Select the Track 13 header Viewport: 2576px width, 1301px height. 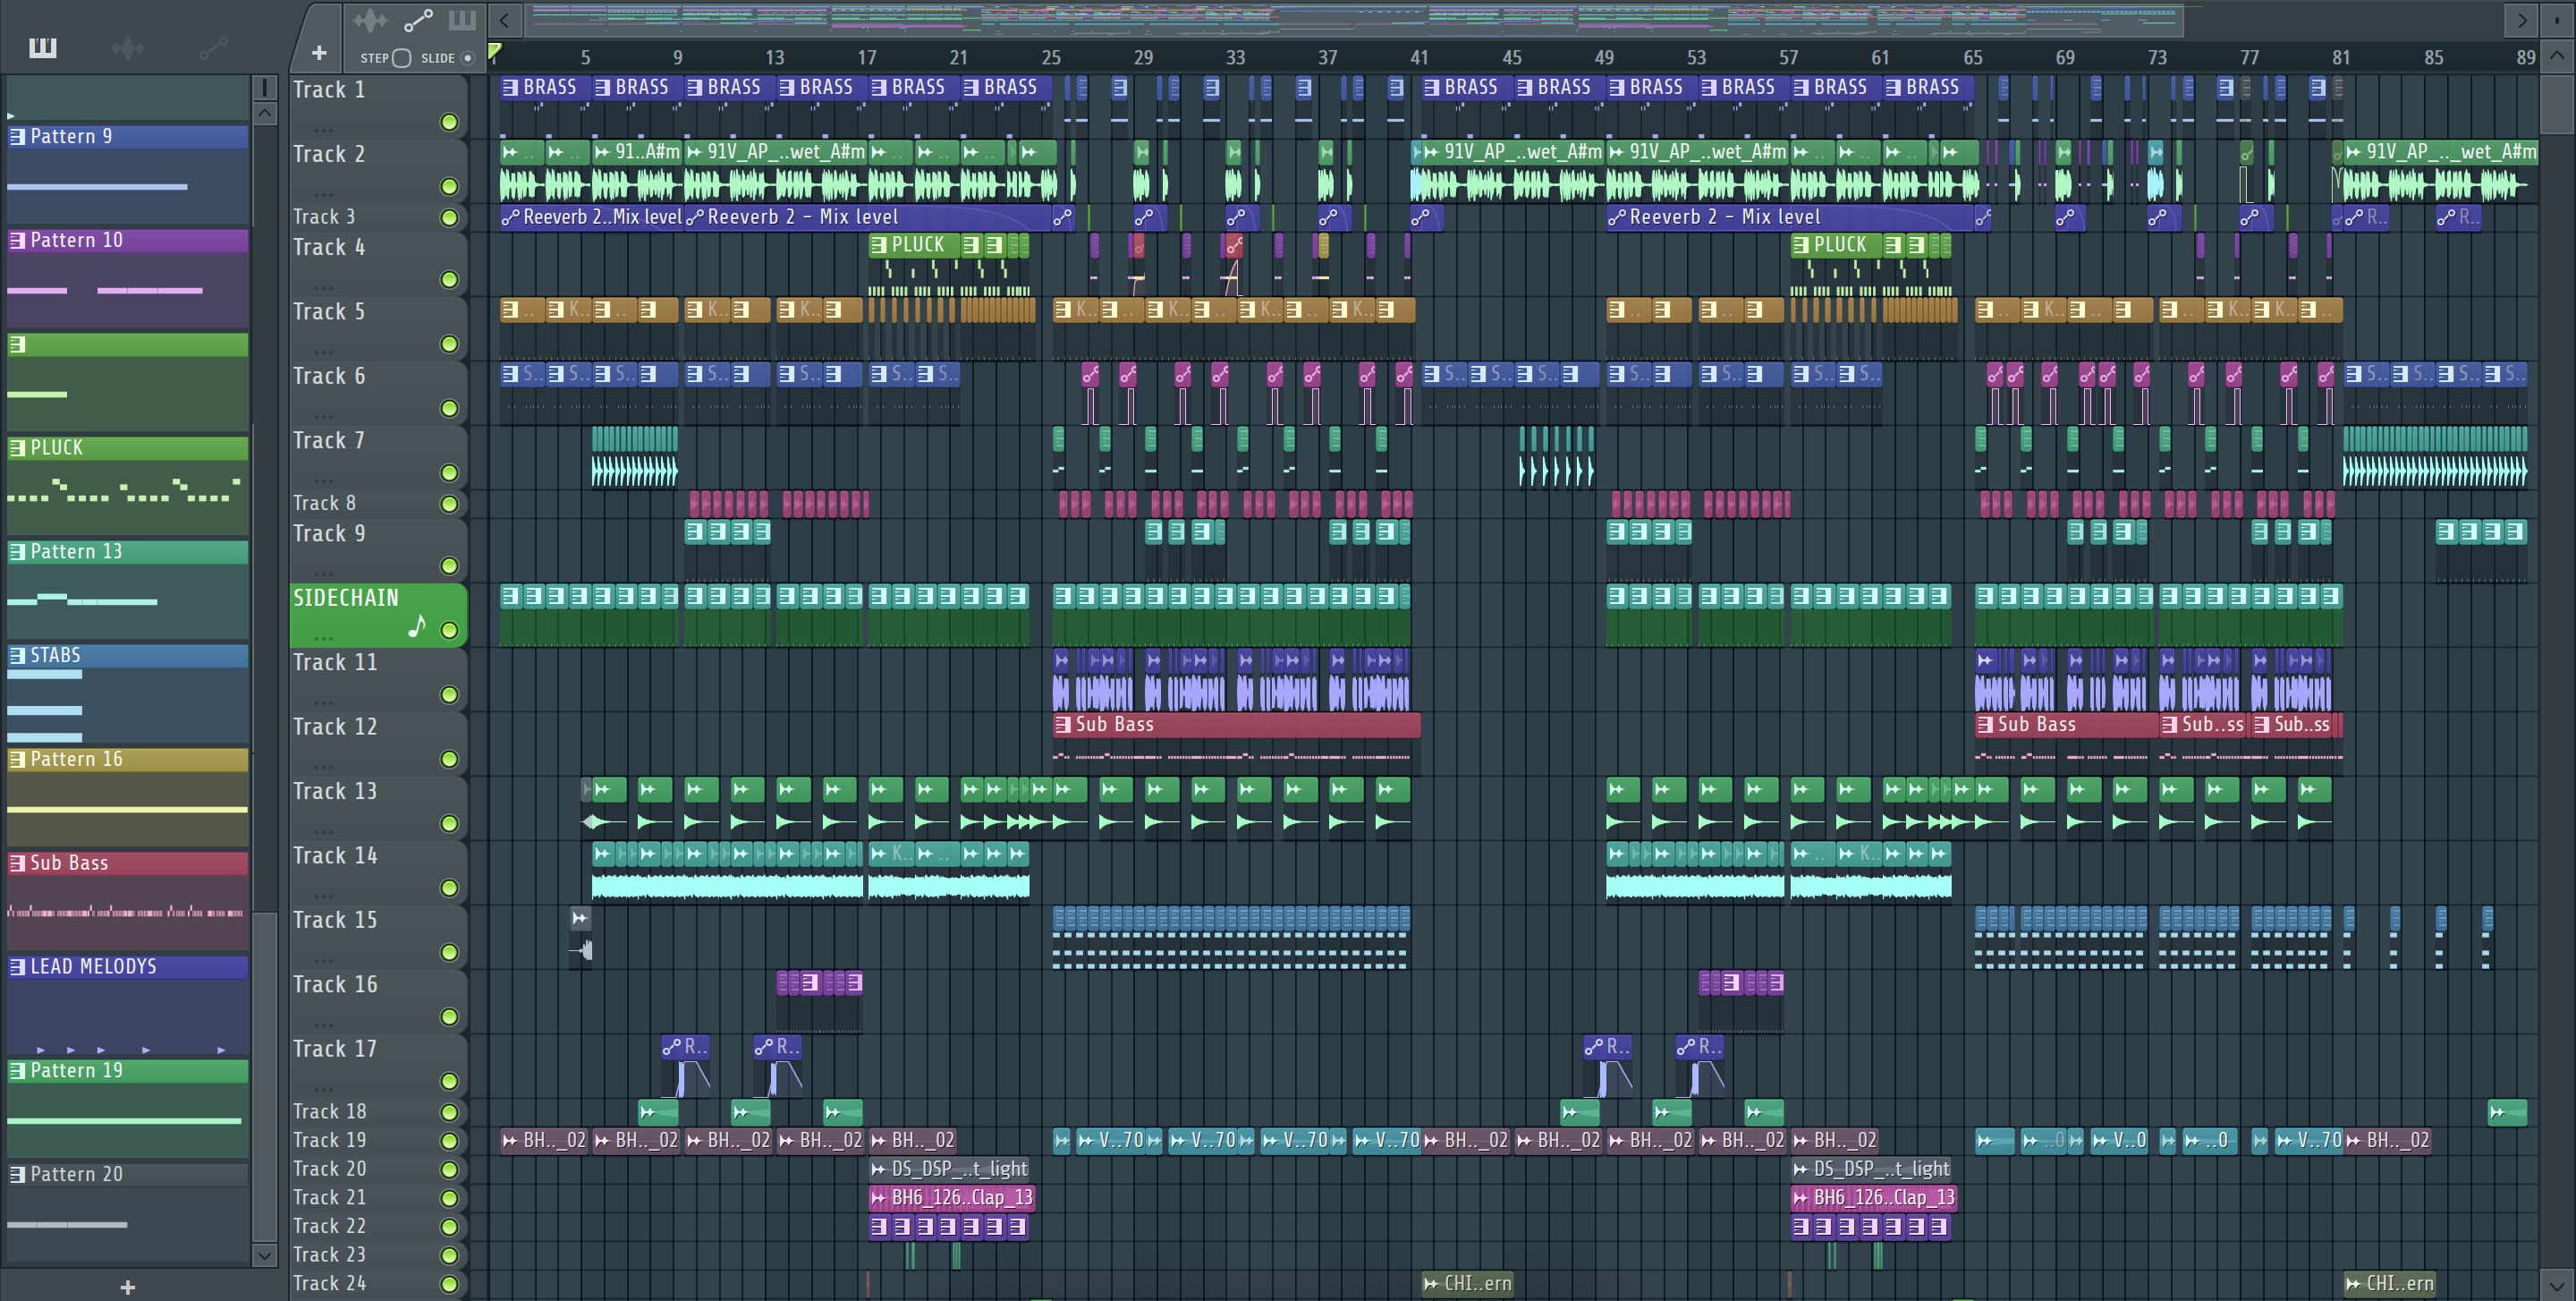[378, 807]
